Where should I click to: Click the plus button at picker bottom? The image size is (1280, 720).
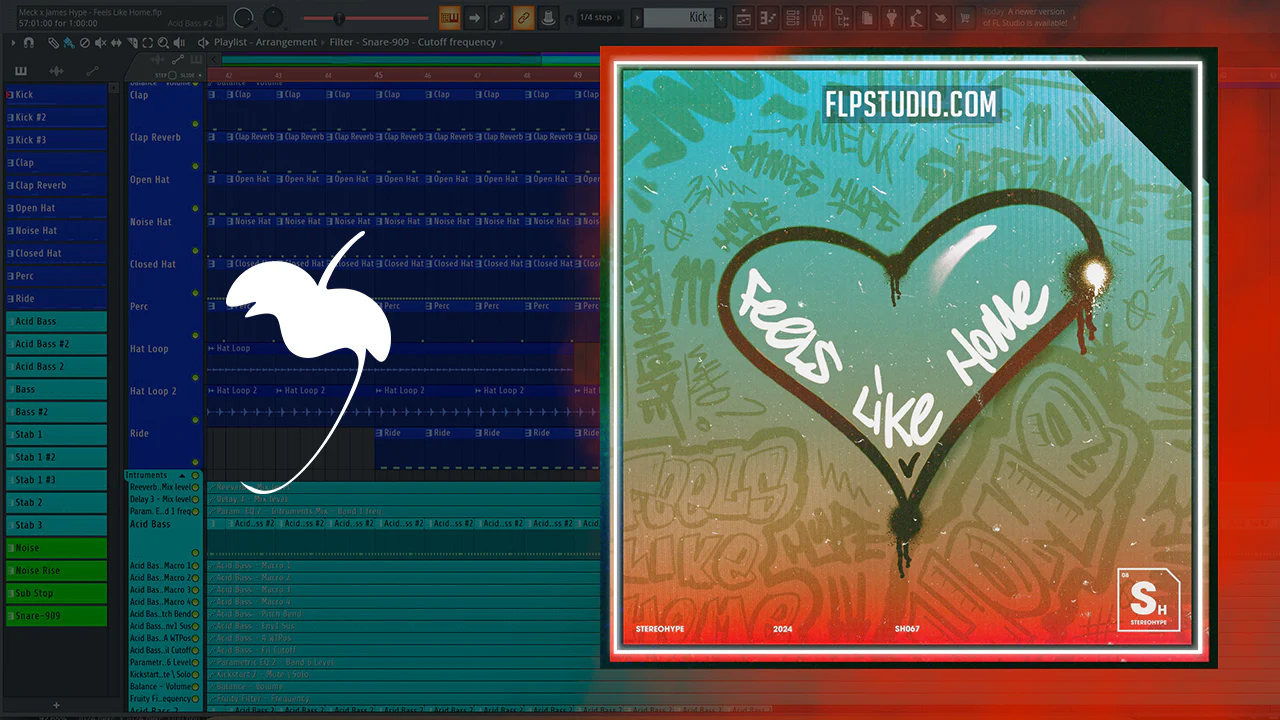pos(56,705)
